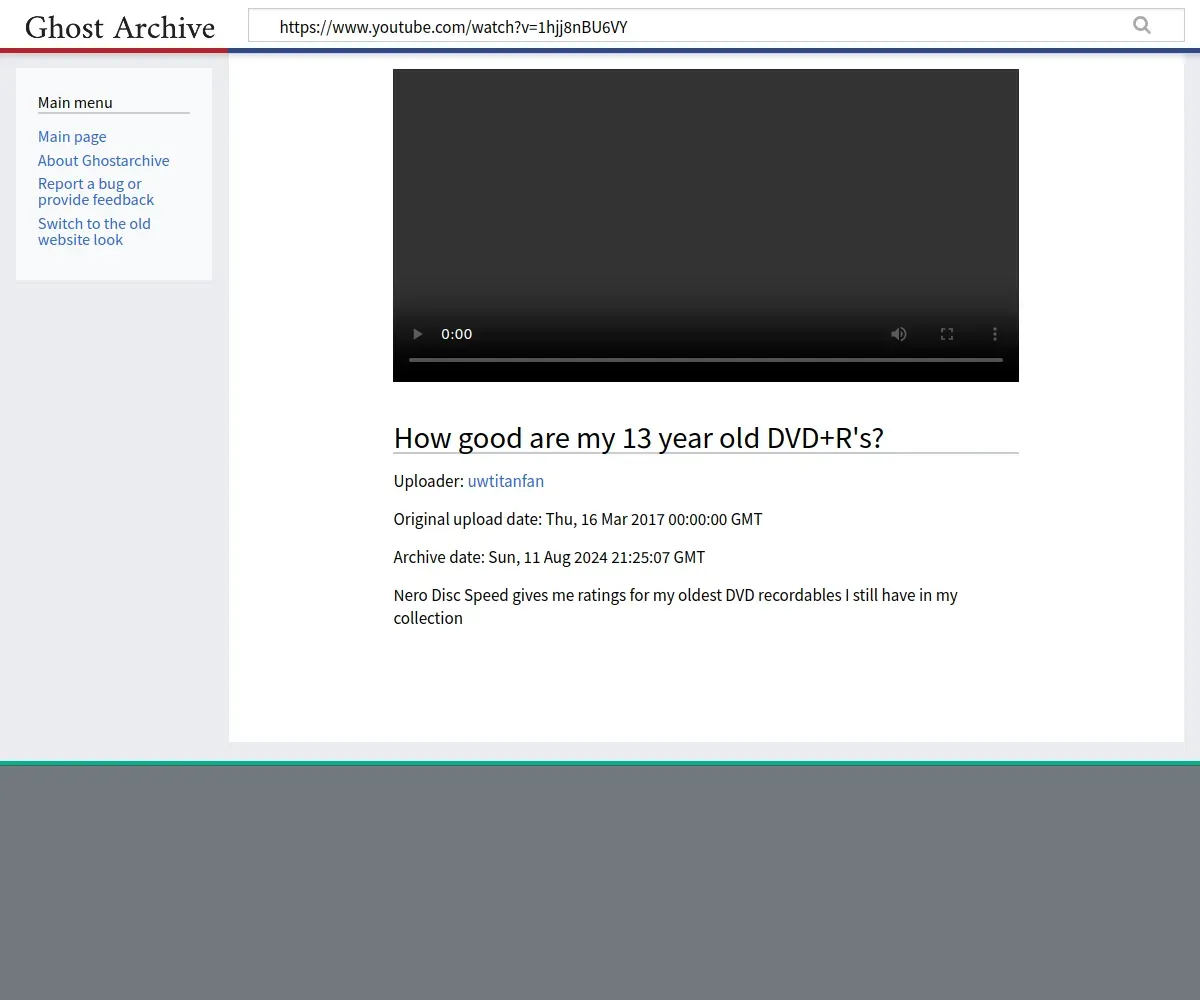Screen dimensions: 1200x1000
Task: Click the Archive date line
Action: tap(549, 557)
